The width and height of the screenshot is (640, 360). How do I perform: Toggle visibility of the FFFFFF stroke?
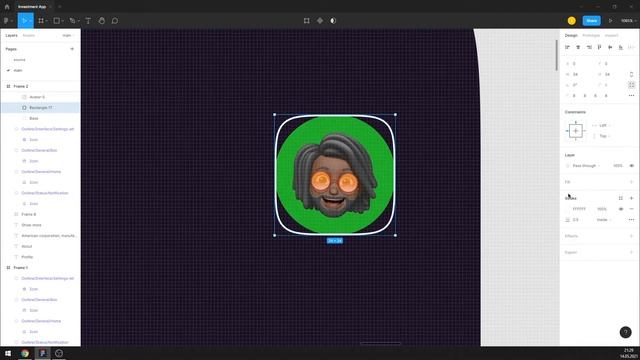621,209
